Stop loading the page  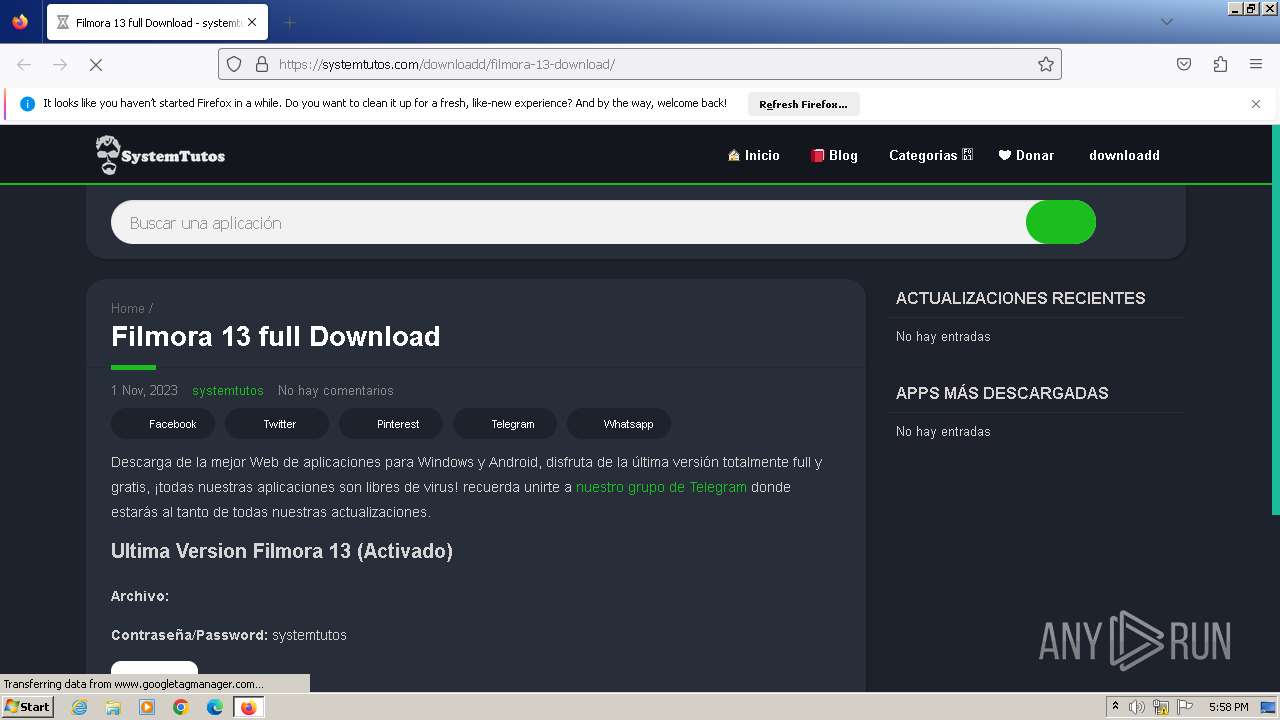click(x=96, y=64)
